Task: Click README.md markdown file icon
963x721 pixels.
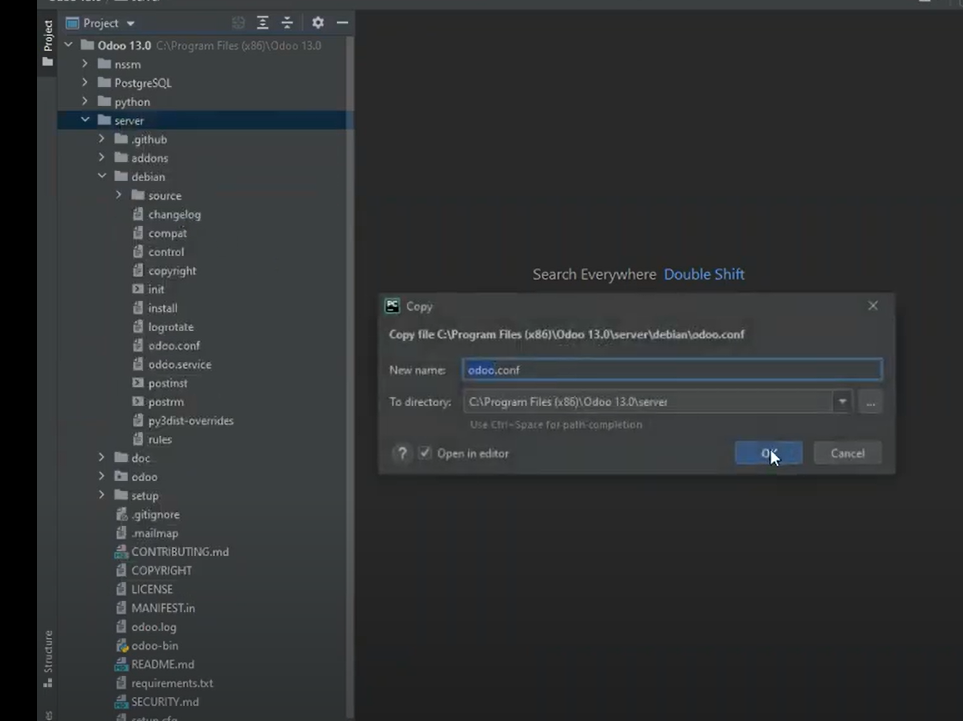Action: 121,664
